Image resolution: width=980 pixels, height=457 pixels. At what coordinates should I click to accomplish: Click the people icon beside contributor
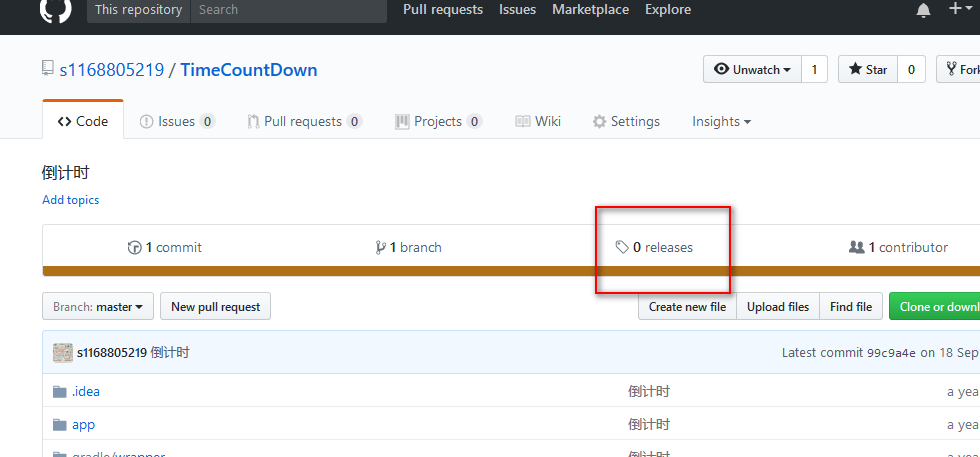click(856, 248)
